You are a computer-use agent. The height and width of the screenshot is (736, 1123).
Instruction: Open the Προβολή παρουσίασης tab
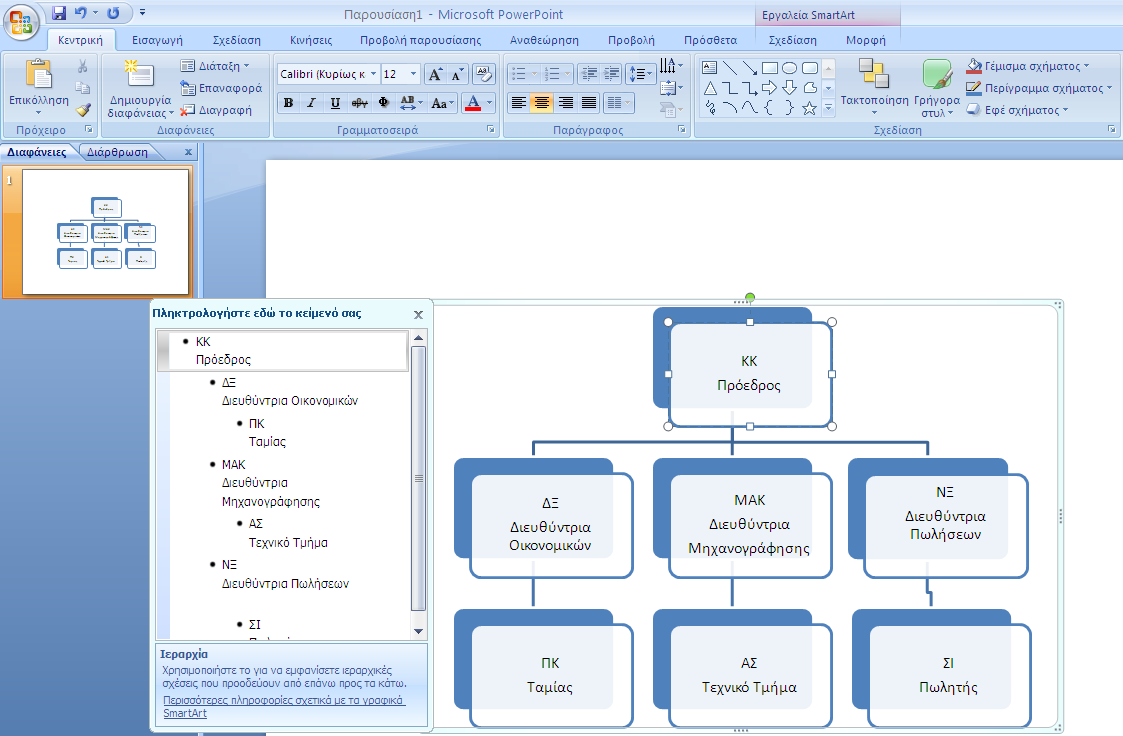click(420, 40)
